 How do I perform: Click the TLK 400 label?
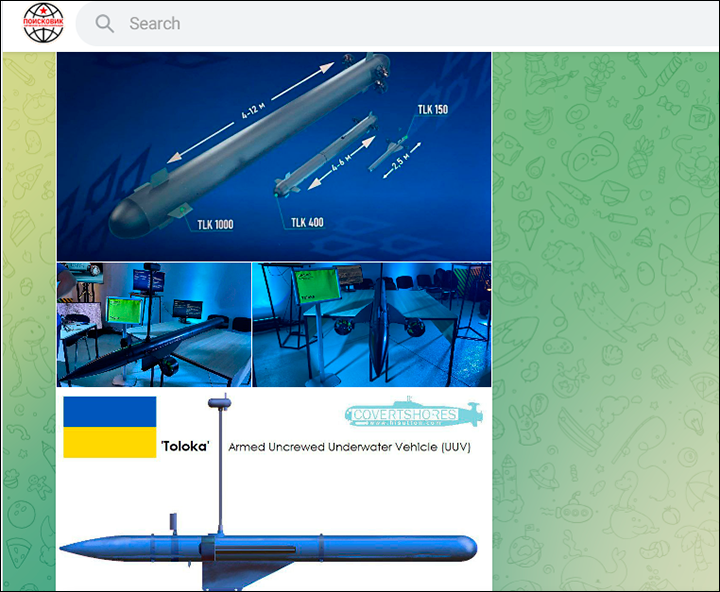(x=307, y=222)
